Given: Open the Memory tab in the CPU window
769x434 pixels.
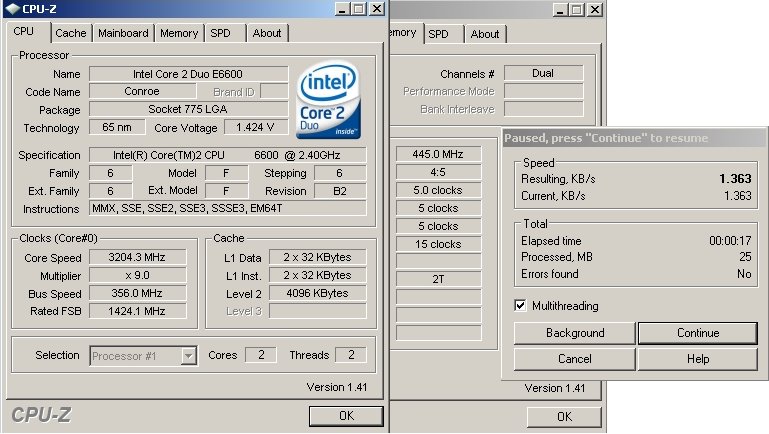Looking at the screenshot, I should click(x=179, y=33).
